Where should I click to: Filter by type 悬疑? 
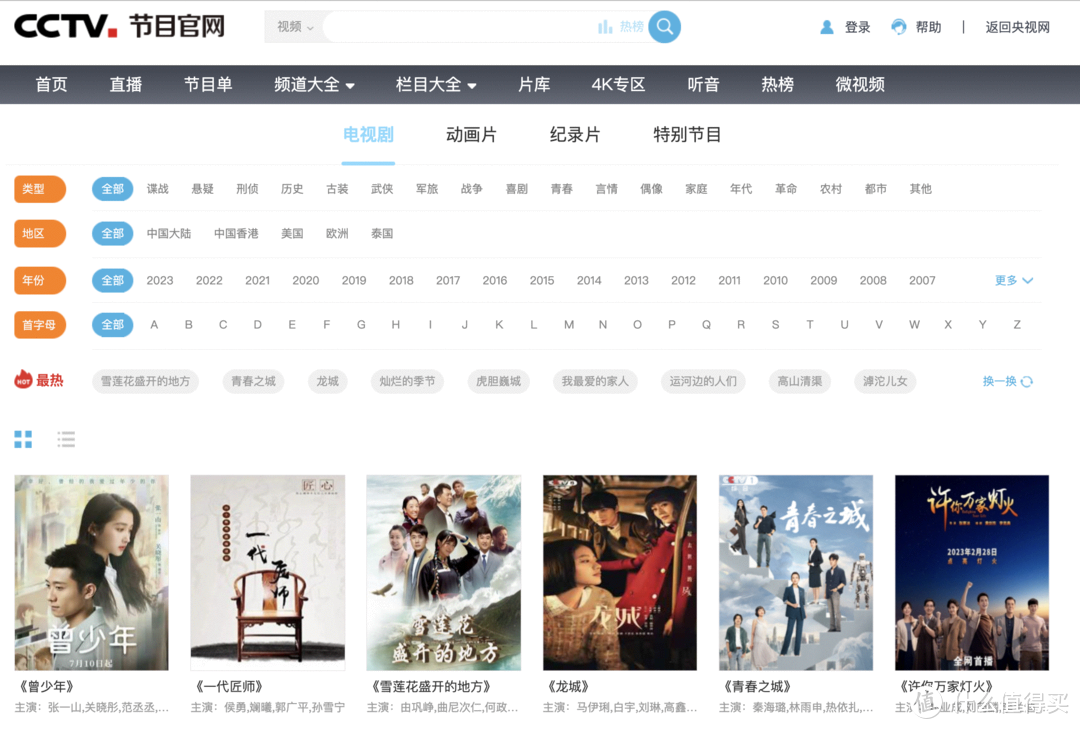pyautogui.click(x=202, y=189)
